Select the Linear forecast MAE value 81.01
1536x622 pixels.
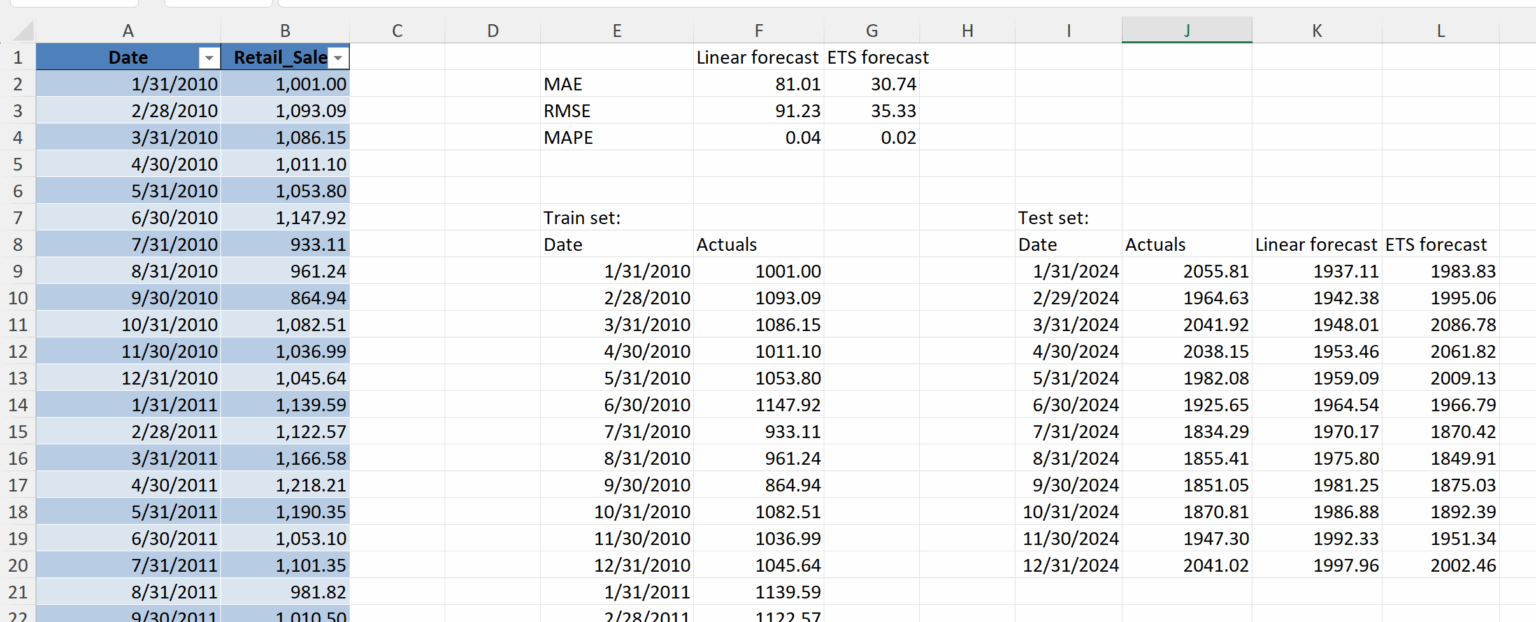pos(797,85)
